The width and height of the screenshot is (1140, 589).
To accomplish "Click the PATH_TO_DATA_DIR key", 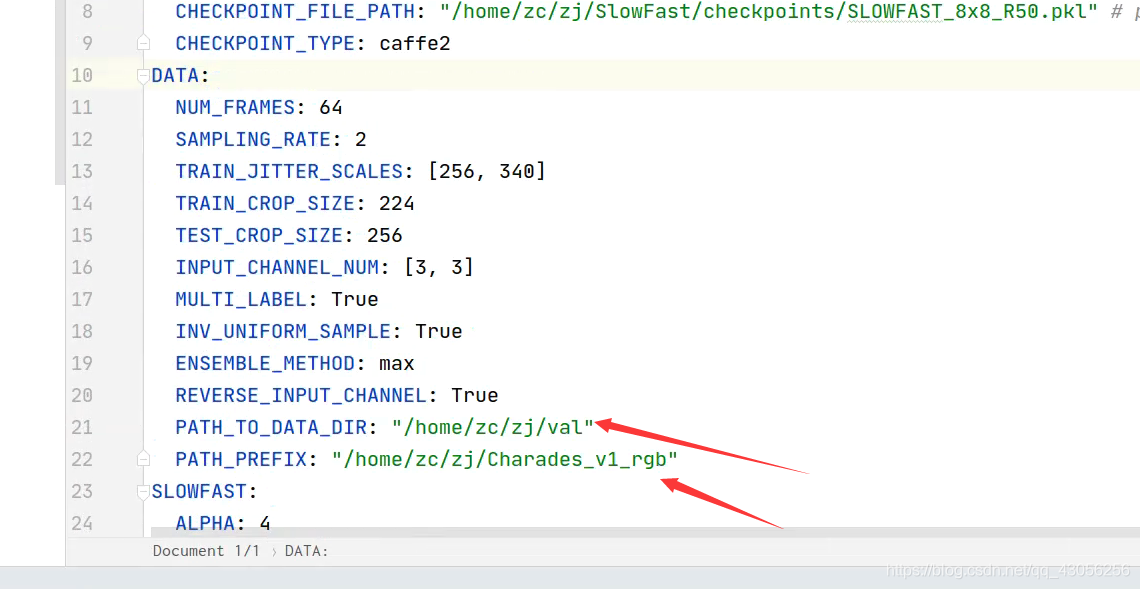I will pos(270,428).
